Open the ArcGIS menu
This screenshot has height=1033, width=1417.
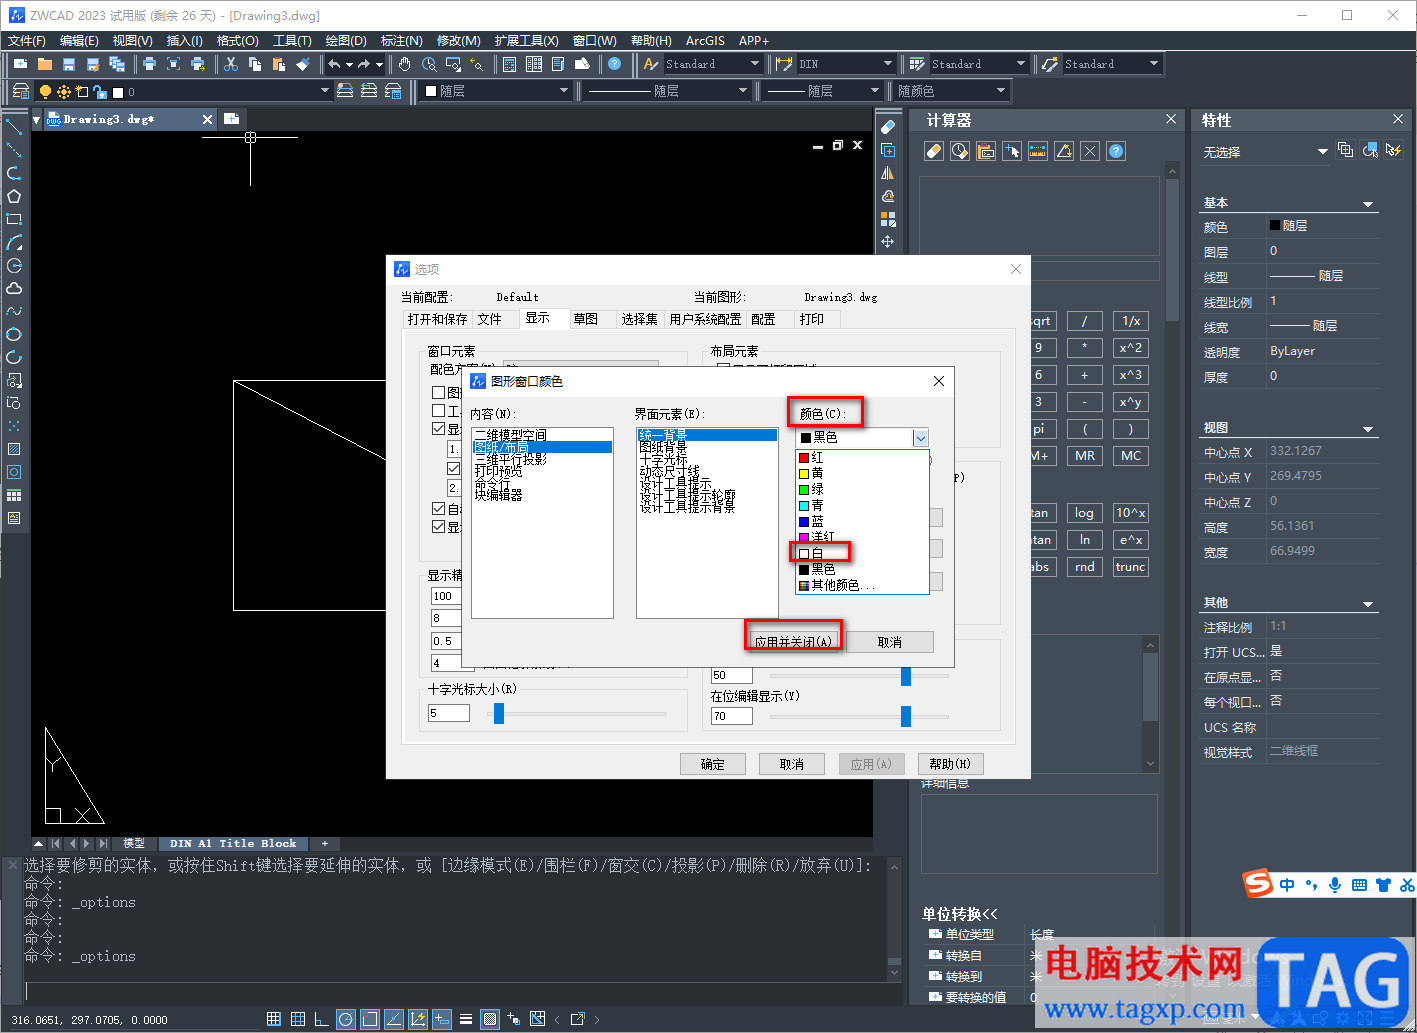(x=705, y=41)
